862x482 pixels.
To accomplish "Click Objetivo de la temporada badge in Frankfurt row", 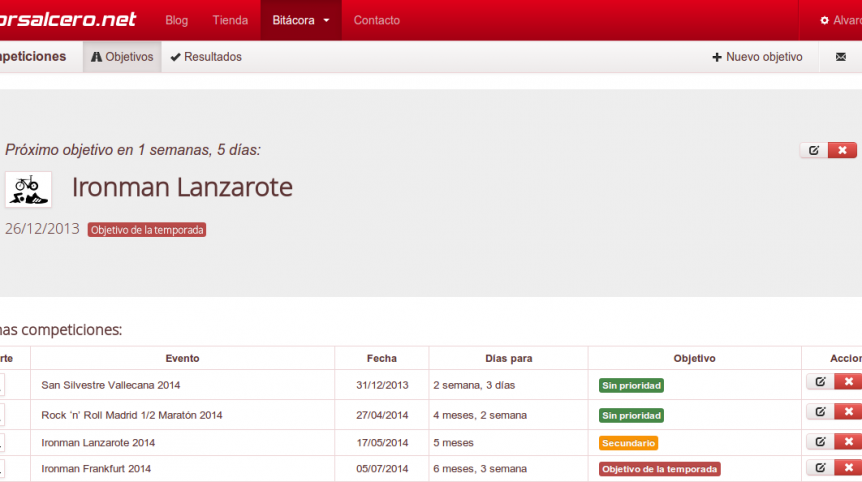I will (x=660, y=469).
